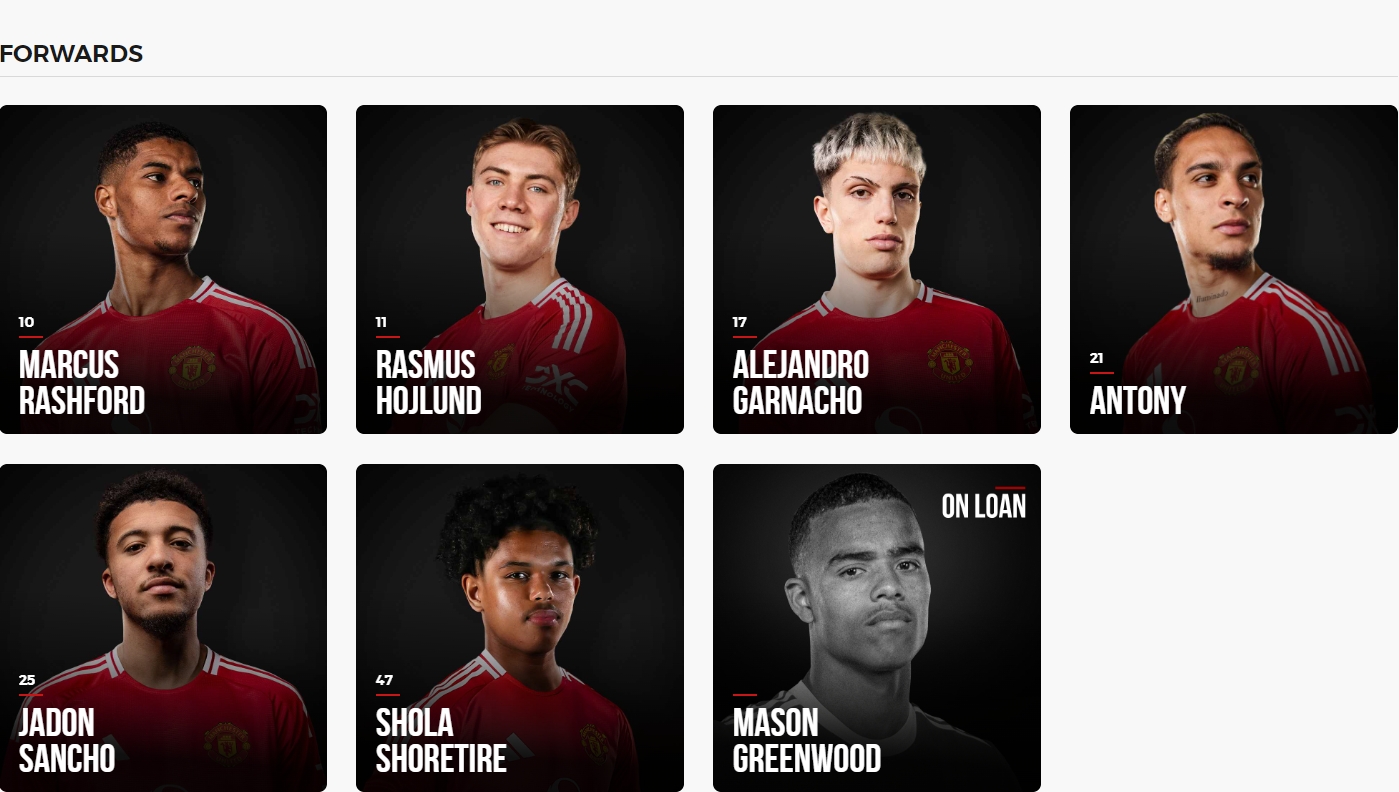
Task: Click the Jadon Sancho name text
Action: (67, 740)
